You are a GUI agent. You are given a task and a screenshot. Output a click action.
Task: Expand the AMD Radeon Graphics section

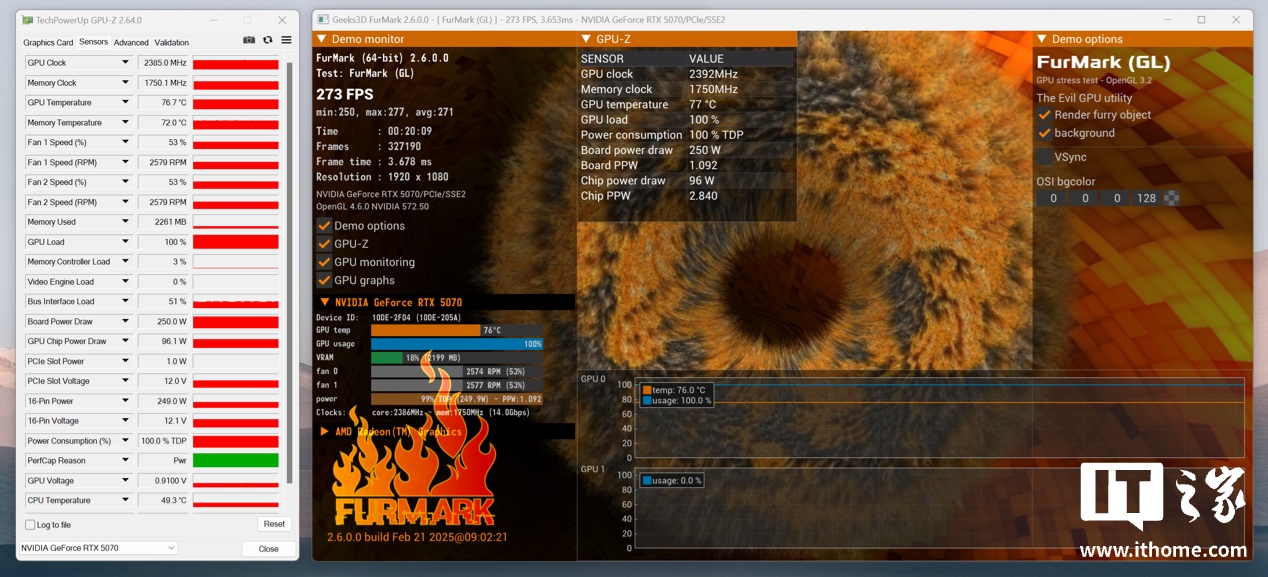pos(325,431)
